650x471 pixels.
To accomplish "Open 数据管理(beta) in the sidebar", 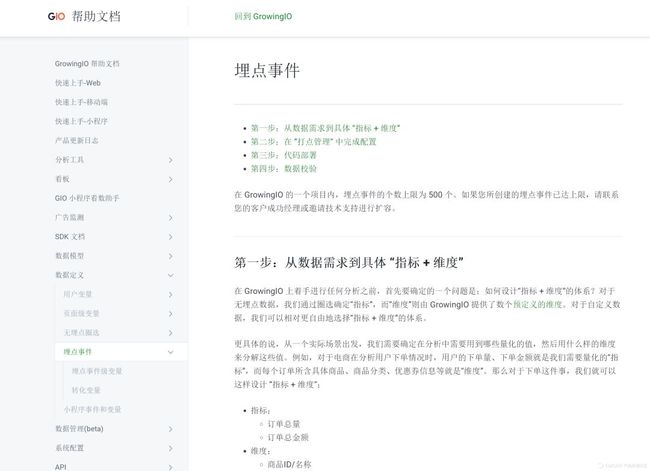I will click(79, 428).
